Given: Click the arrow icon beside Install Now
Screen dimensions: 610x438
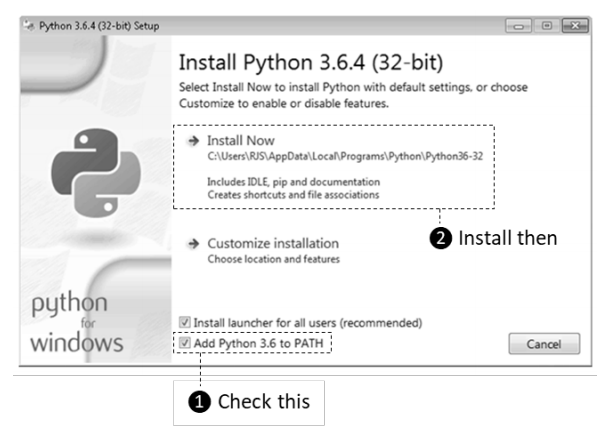Looking at the screenshot, I should 193,141.
